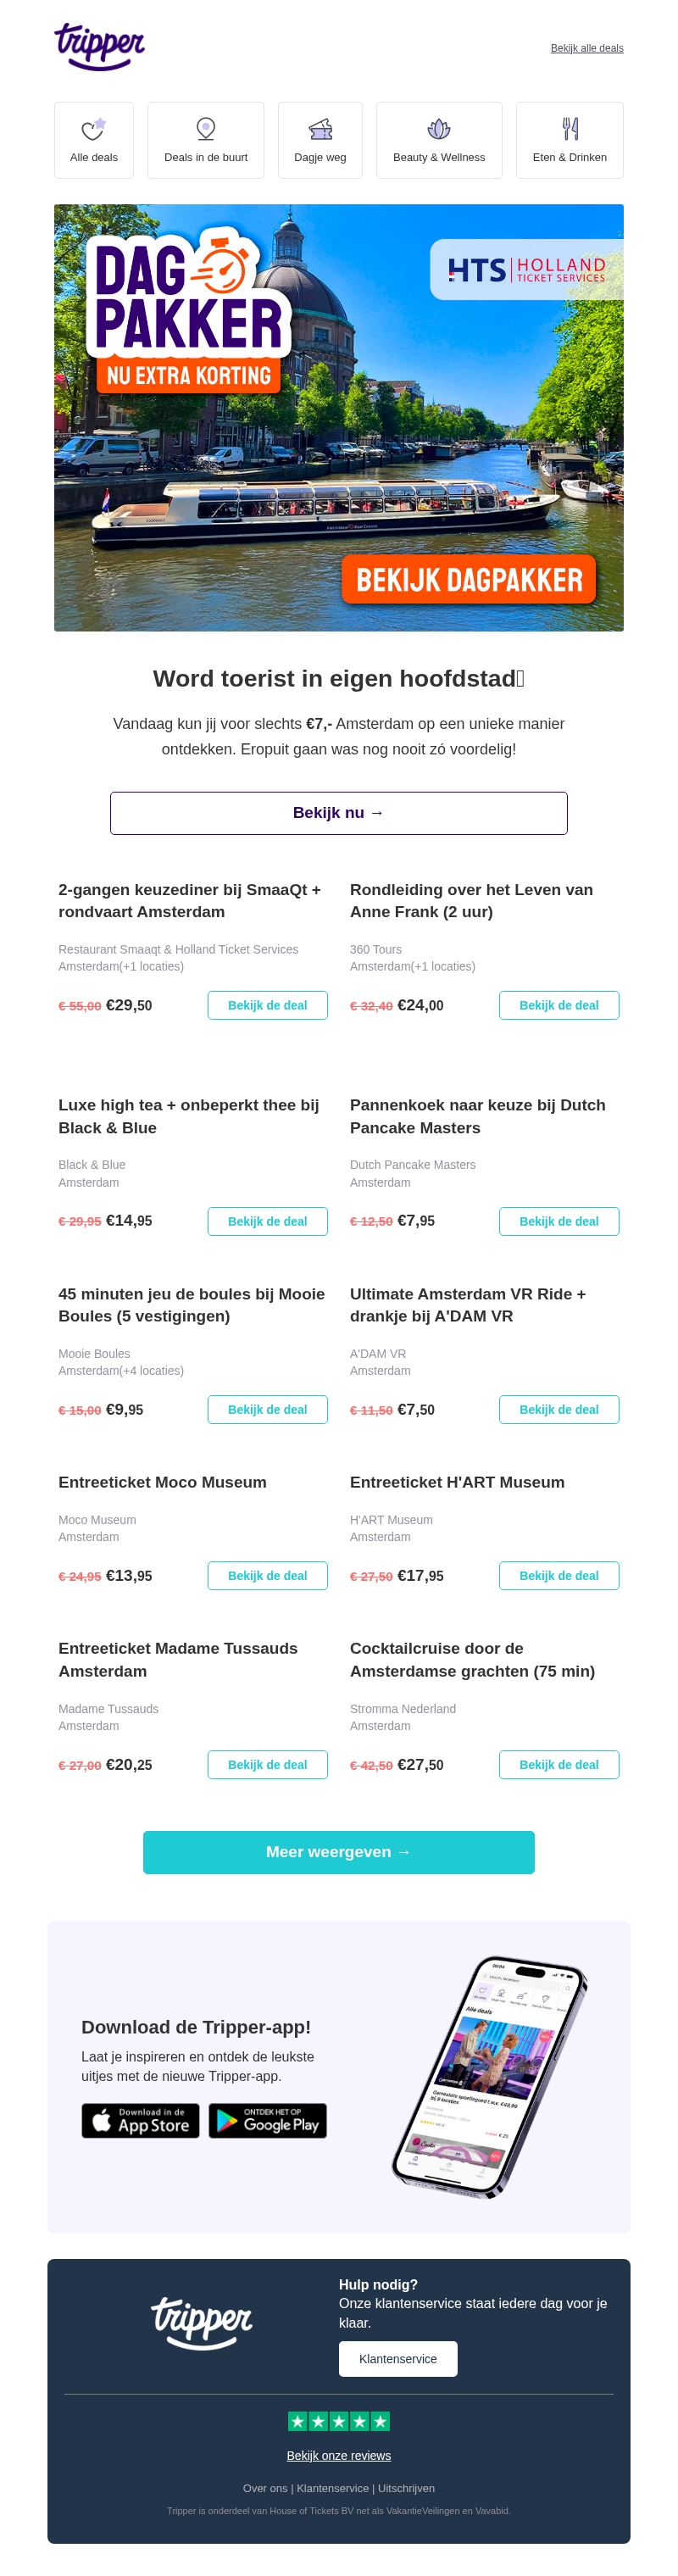Click the Dagpakker Amsterdam canal banner
This screenshot has width=678, height=2576.
tap(338, 417)
